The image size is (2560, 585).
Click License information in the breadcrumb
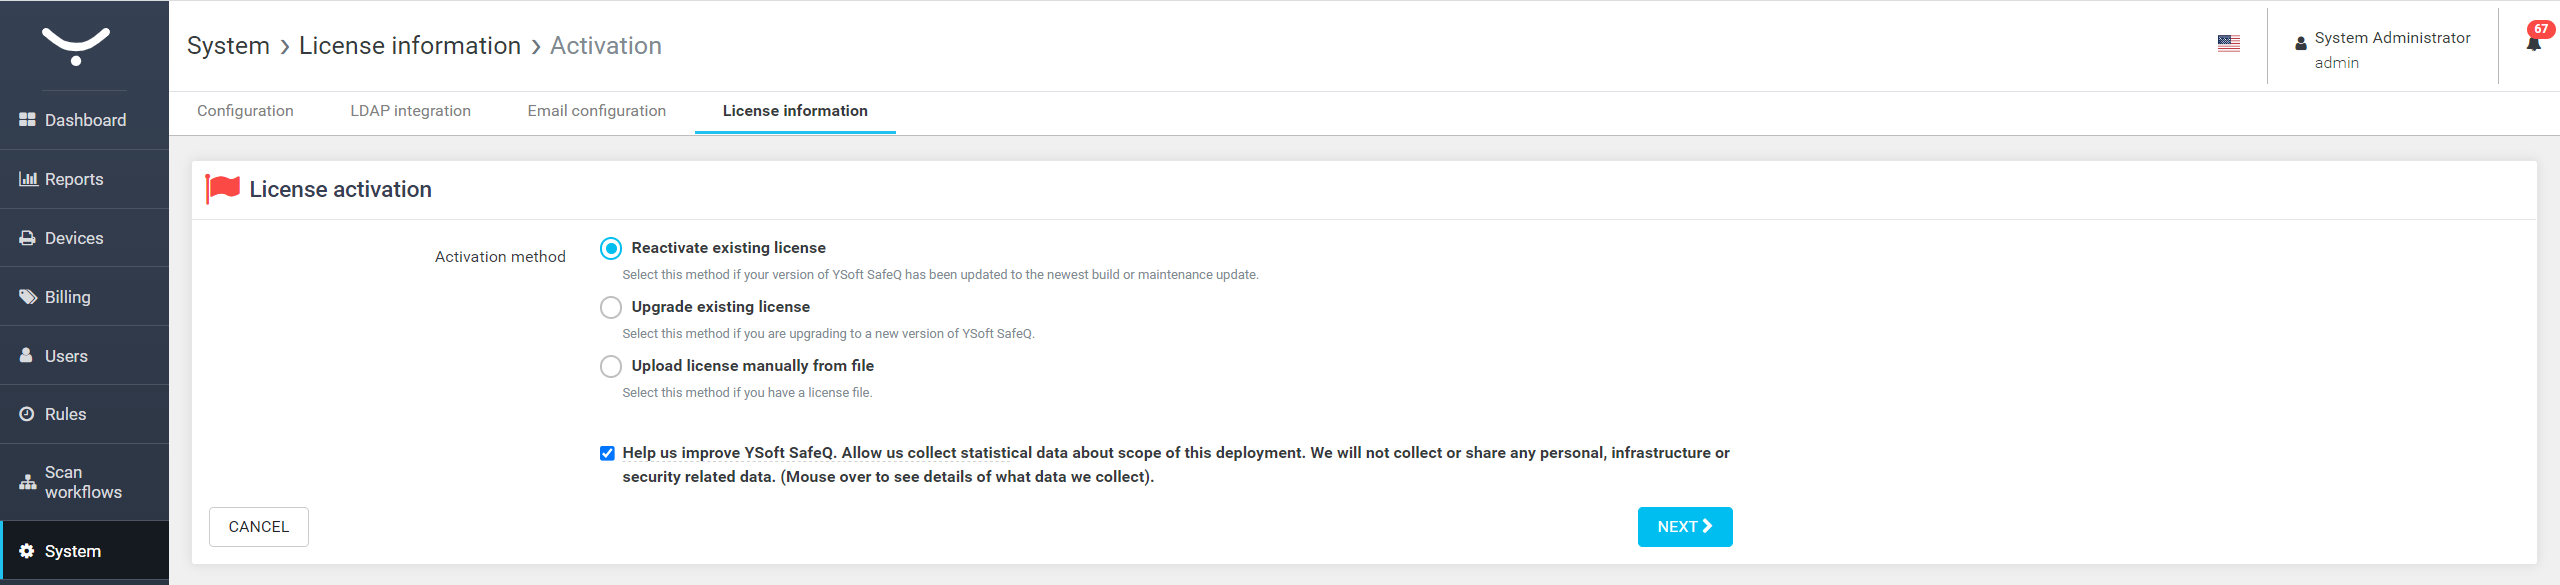click(409, 46)
